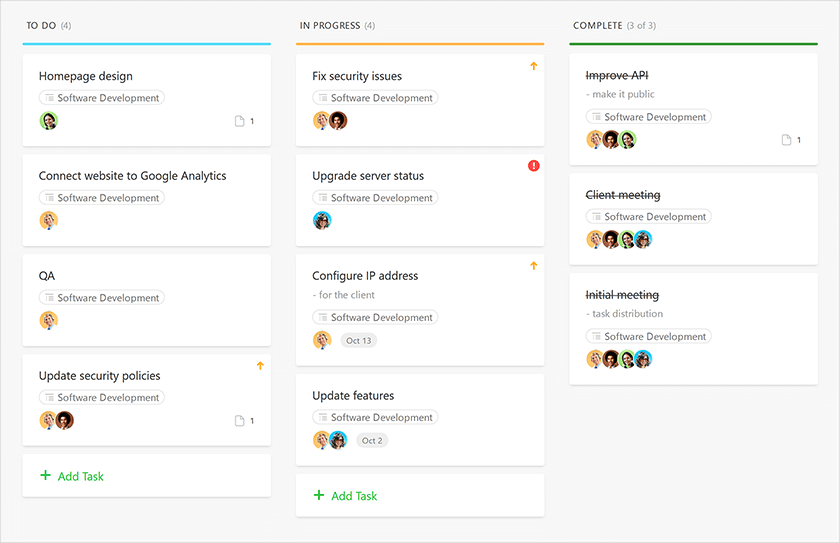Click the blue avatar on Initial meeting card
The width and height of the screenshot is (840, 543).
(x=643, y=359)
